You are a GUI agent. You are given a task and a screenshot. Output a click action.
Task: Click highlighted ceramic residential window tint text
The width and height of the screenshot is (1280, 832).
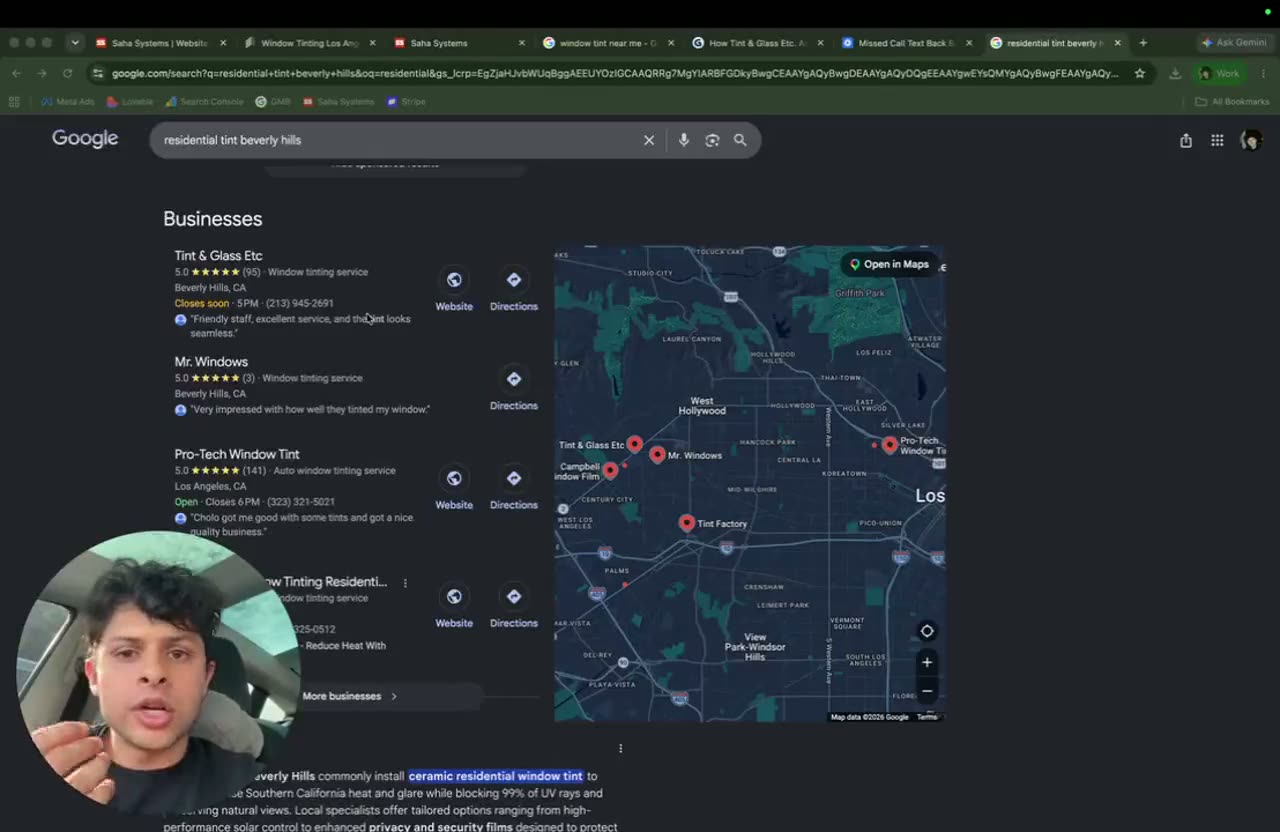(495, 776)
